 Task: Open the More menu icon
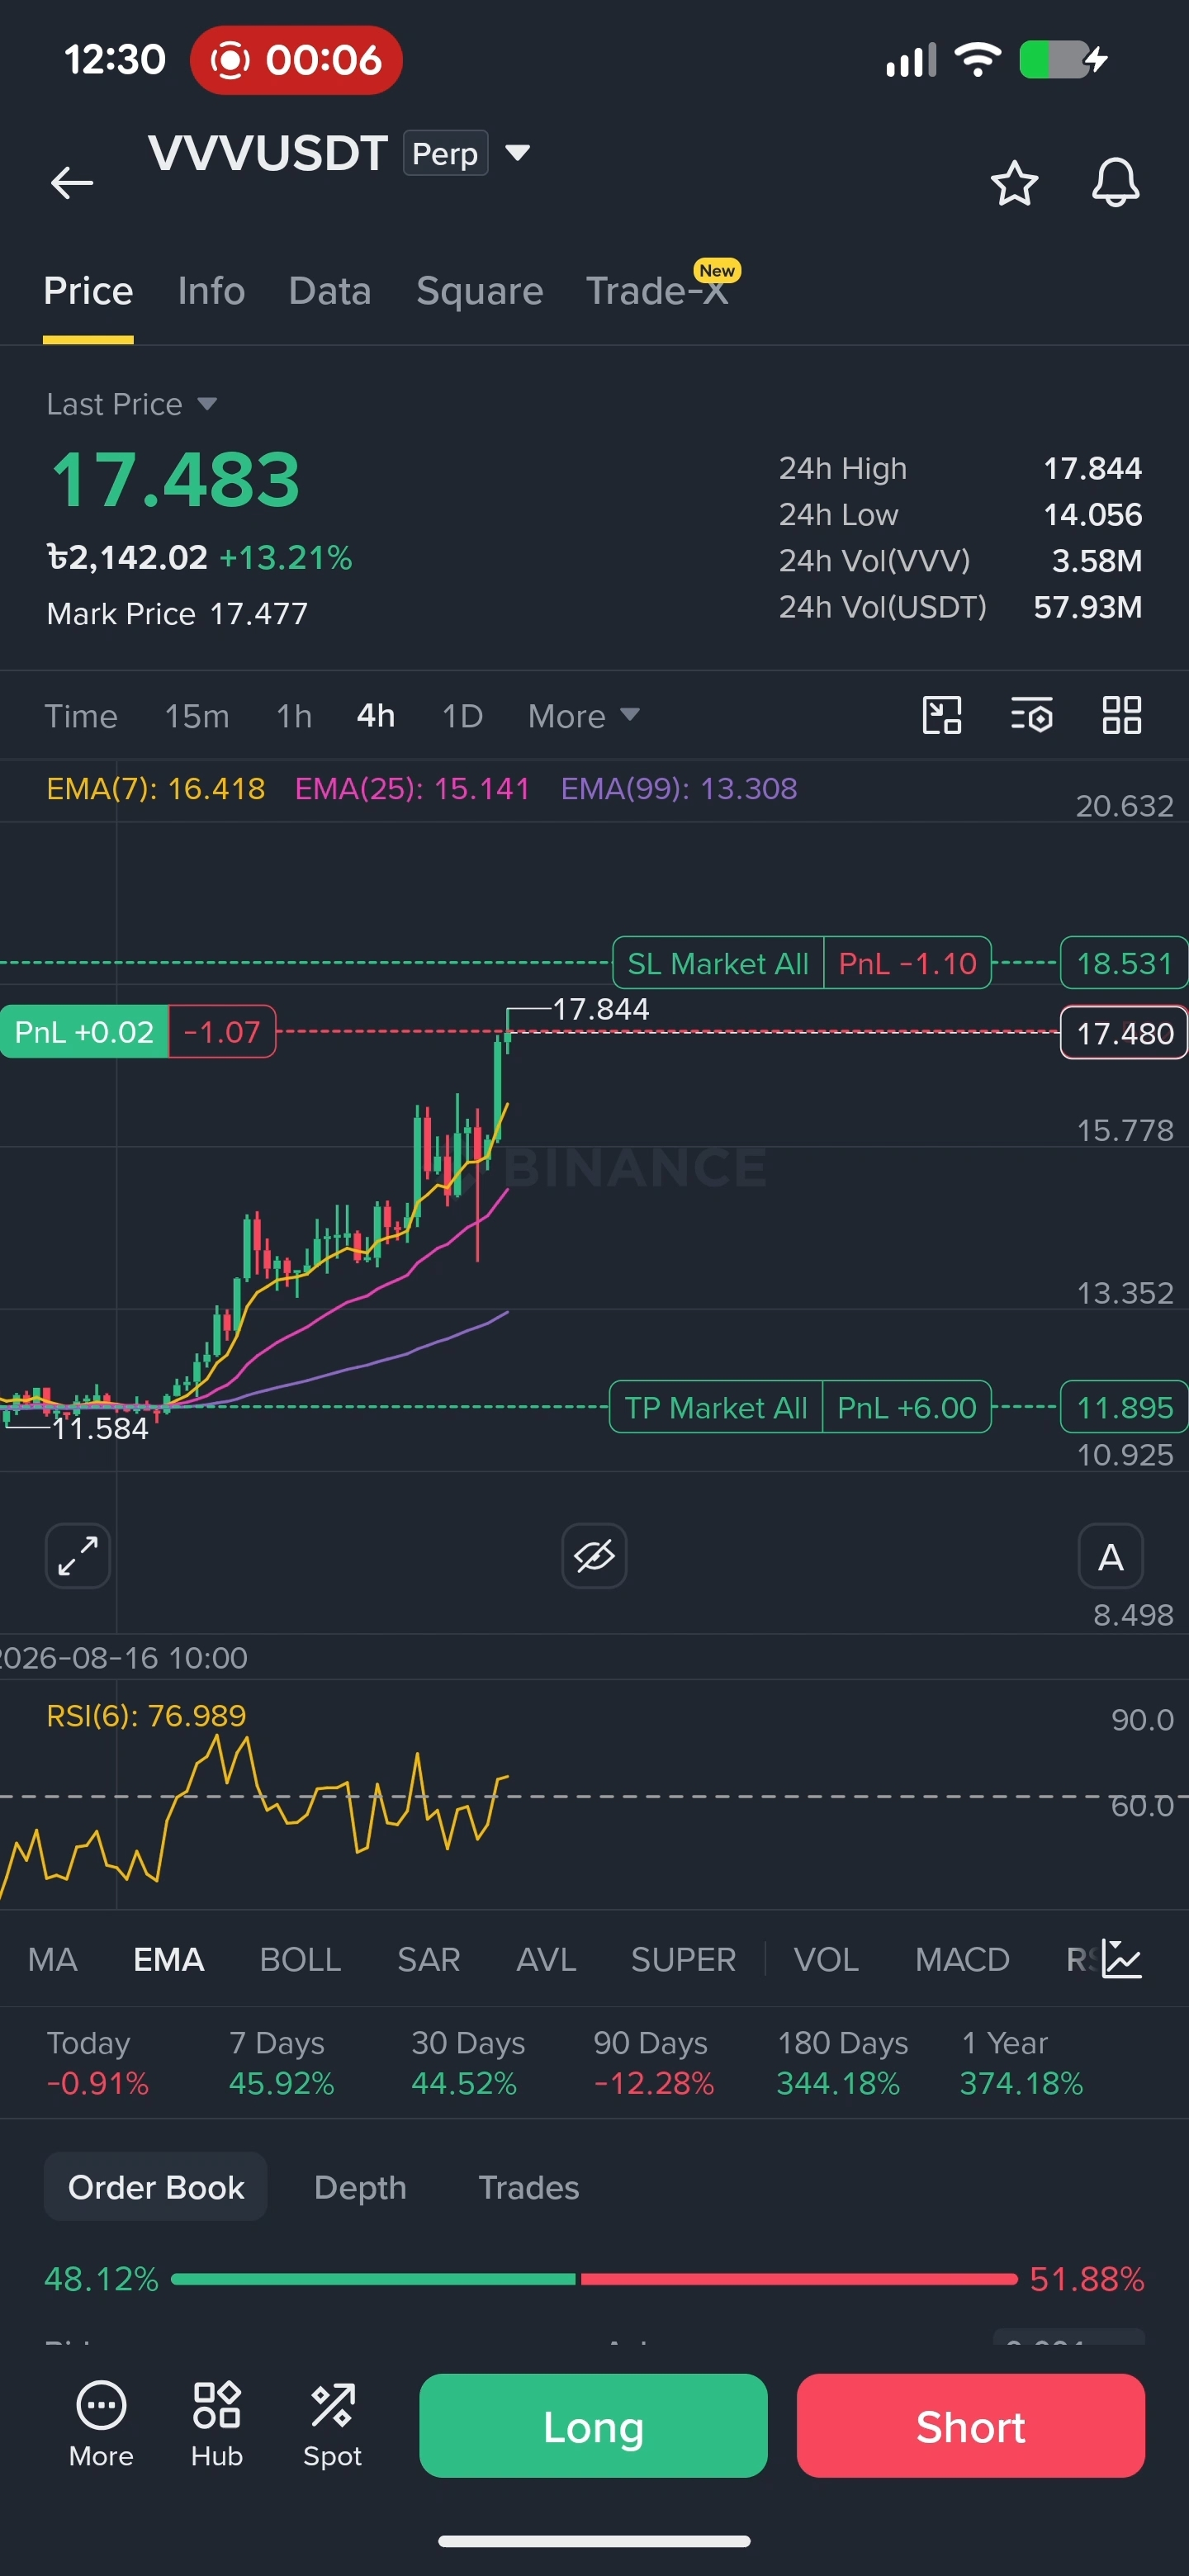(101, 2424)
